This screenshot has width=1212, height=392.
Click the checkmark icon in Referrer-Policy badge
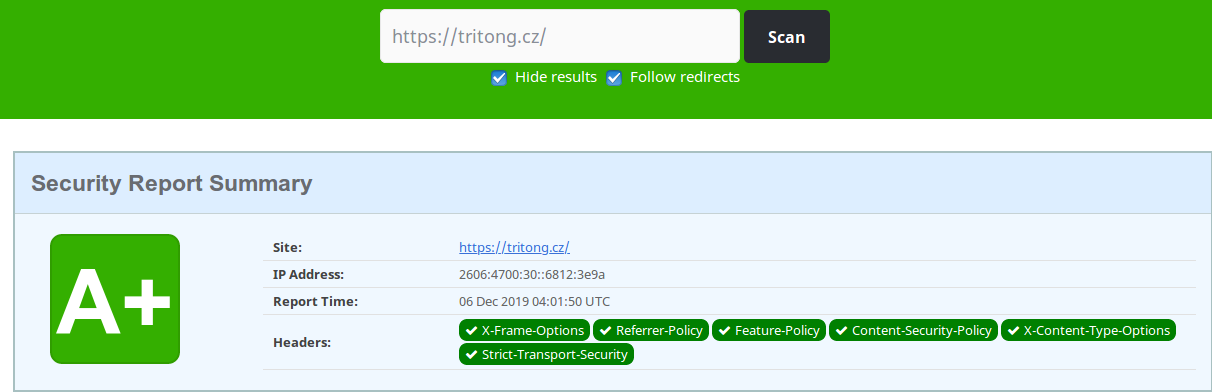pos(605,330)
